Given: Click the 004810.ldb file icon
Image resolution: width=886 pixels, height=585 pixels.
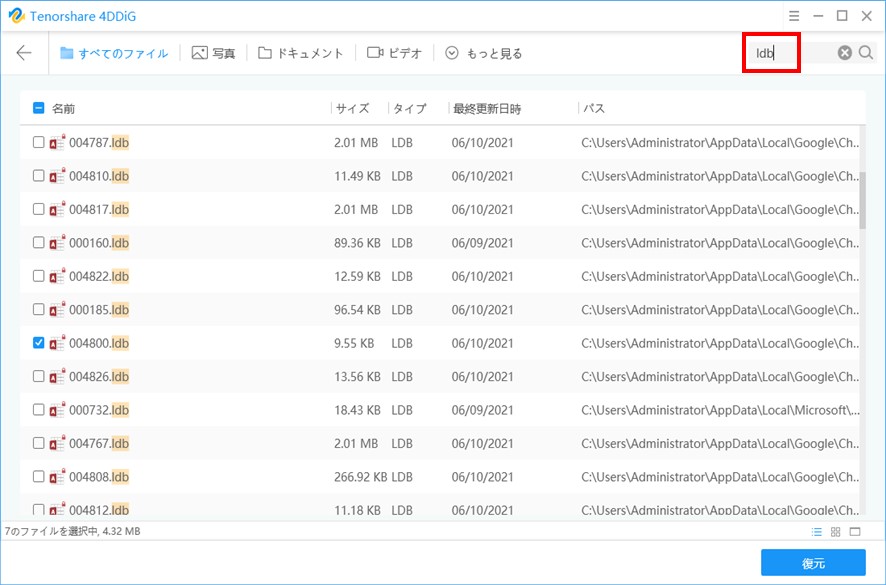Looking at the screenshot, I should (57, 175).
